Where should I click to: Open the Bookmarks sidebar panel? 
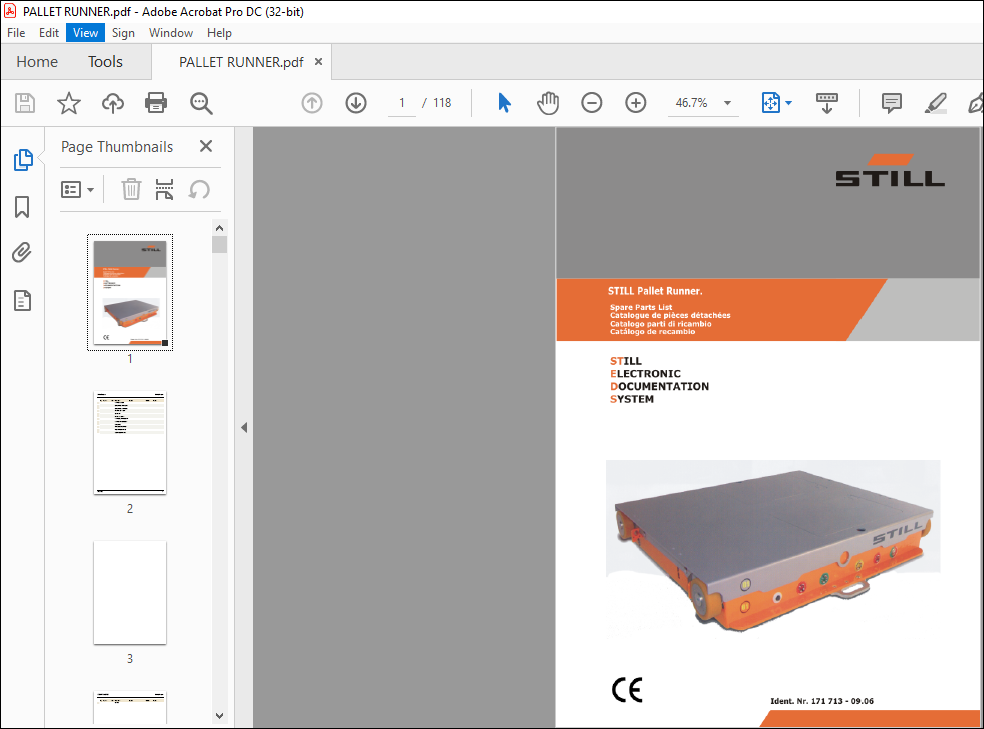coord(22,207)
